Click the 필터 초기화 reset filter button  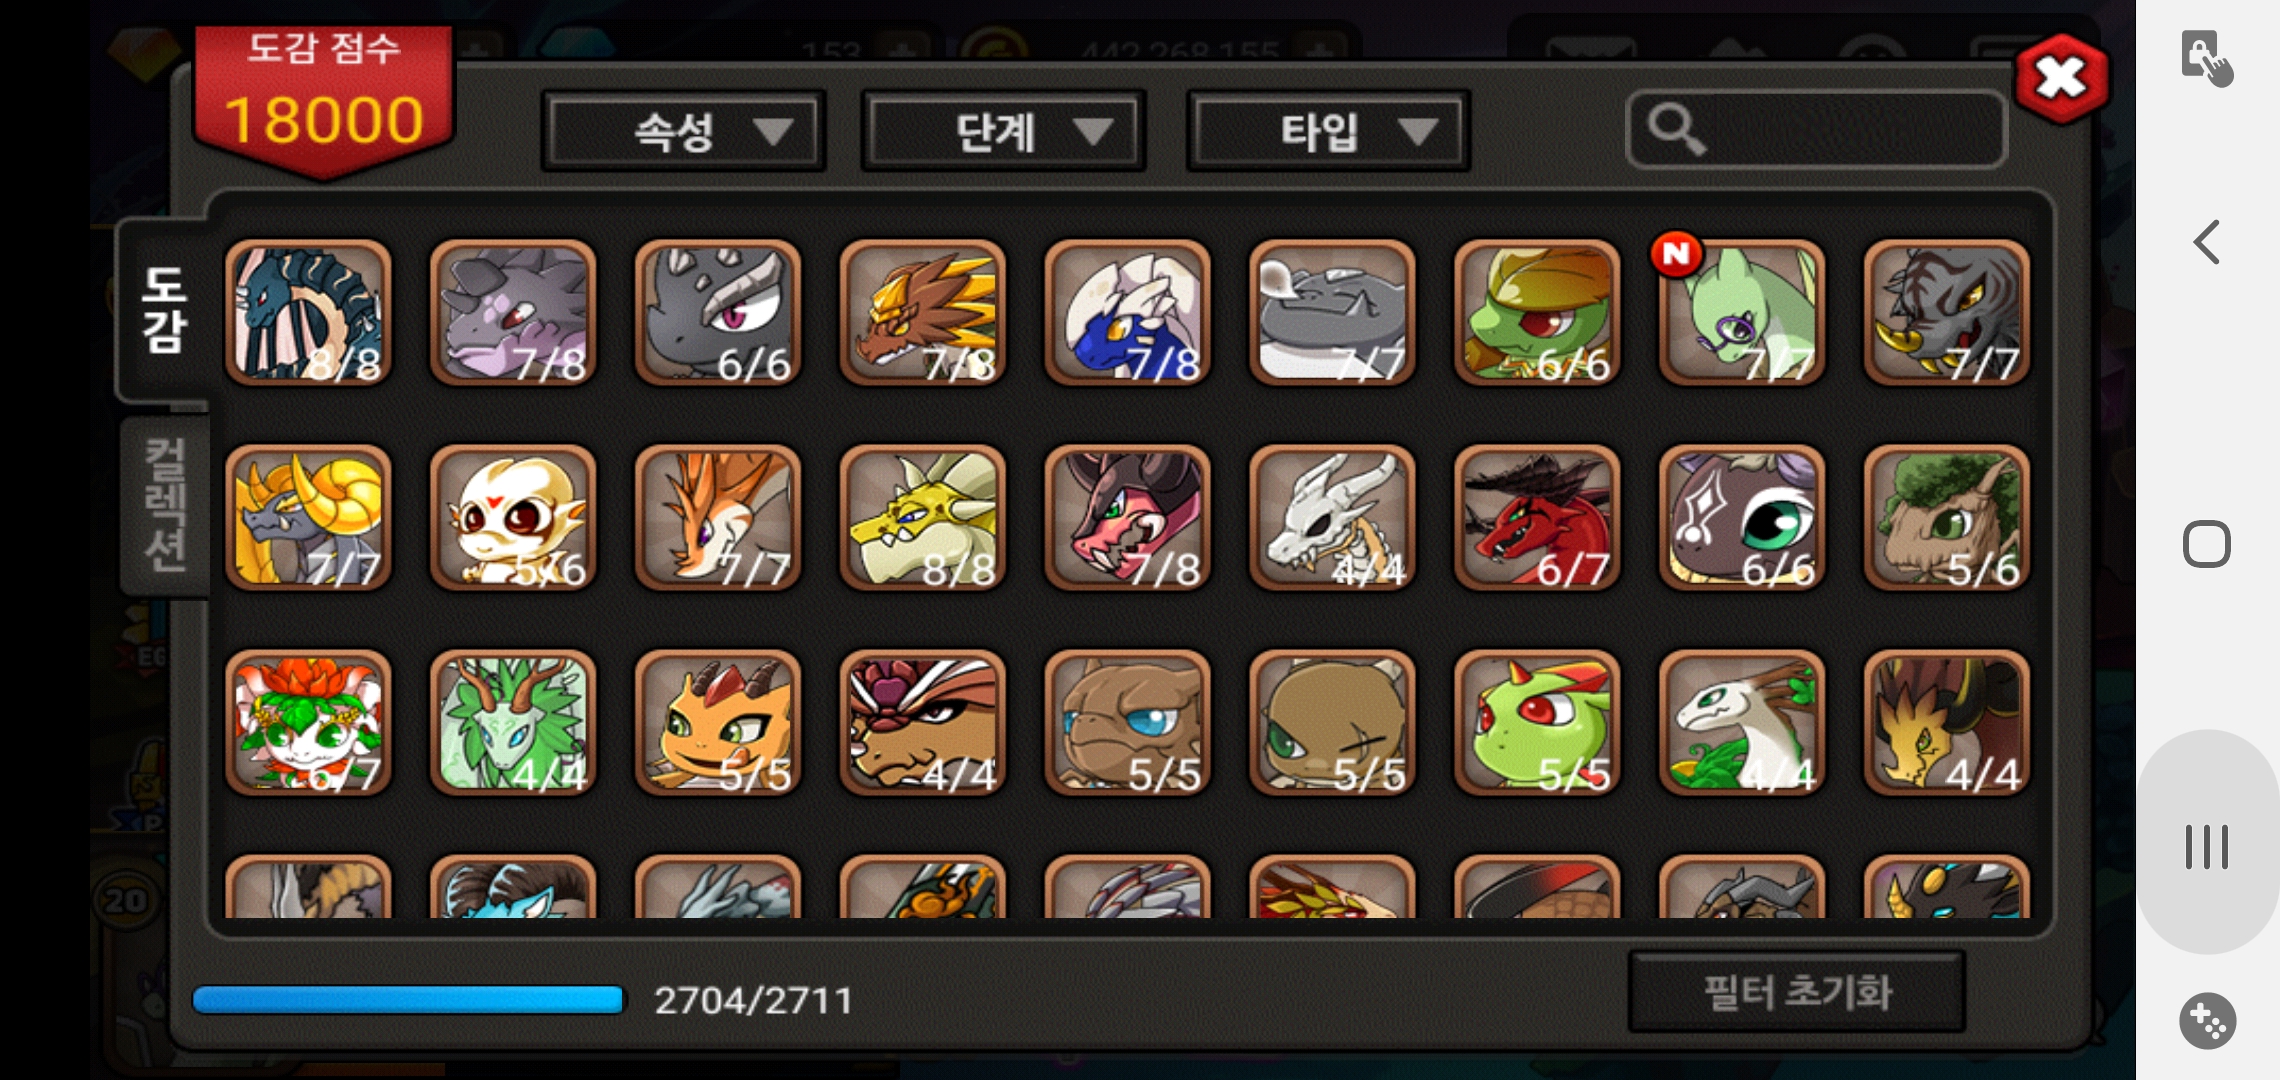click(x=1797, y=992)
